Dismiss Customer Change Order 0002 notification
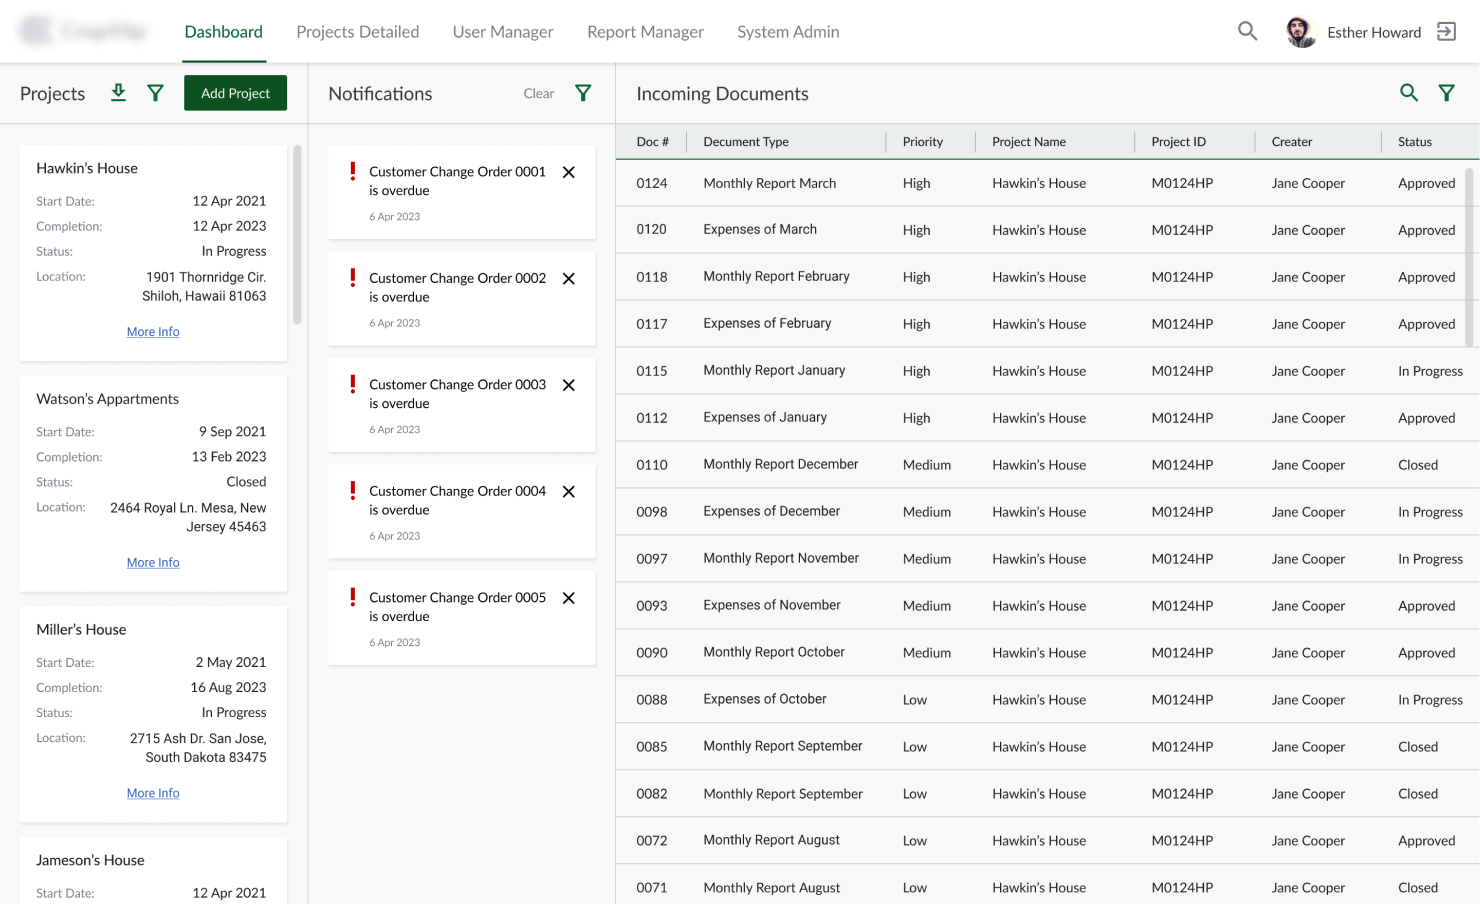 (569, 279)
